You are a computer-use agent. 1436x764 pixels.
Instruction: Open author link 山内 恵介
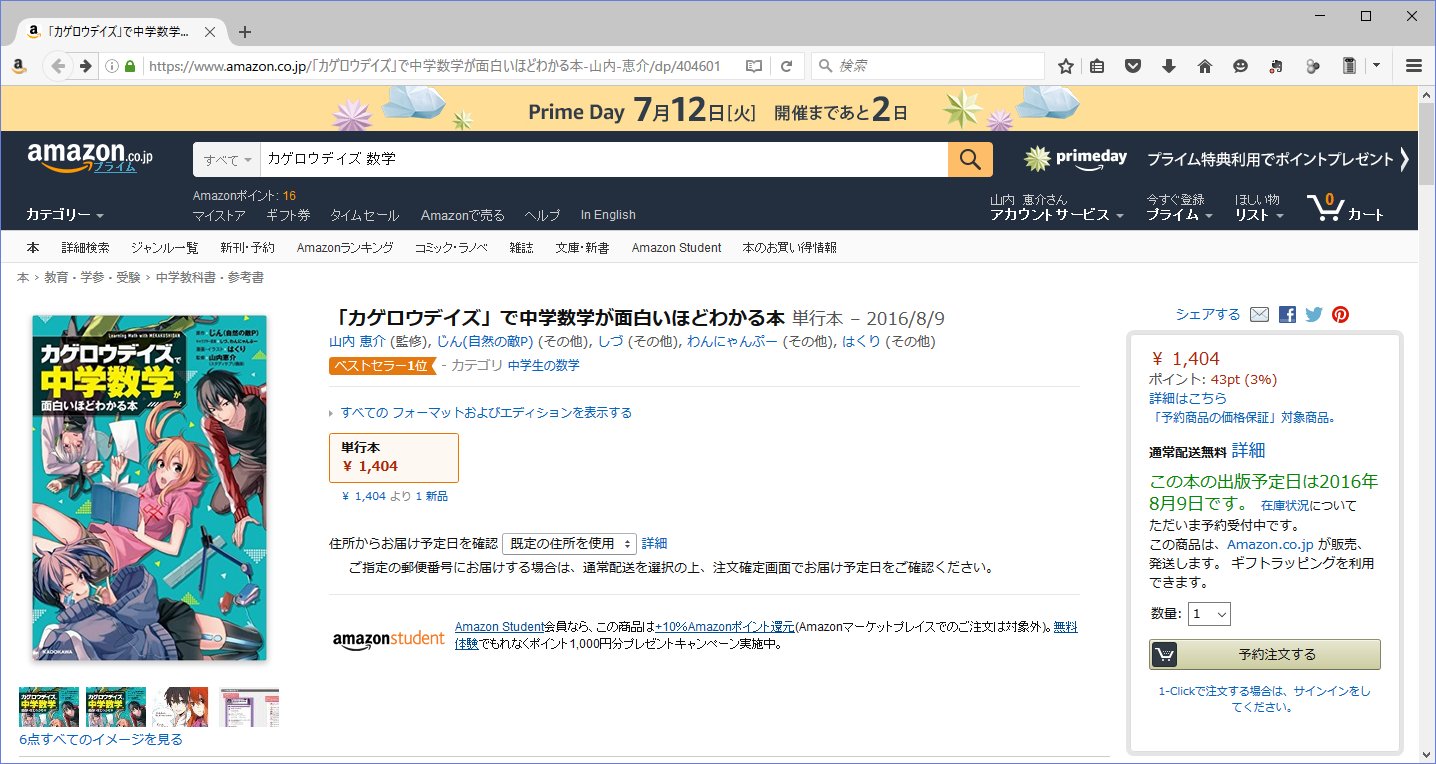click(x=357, y=341)
